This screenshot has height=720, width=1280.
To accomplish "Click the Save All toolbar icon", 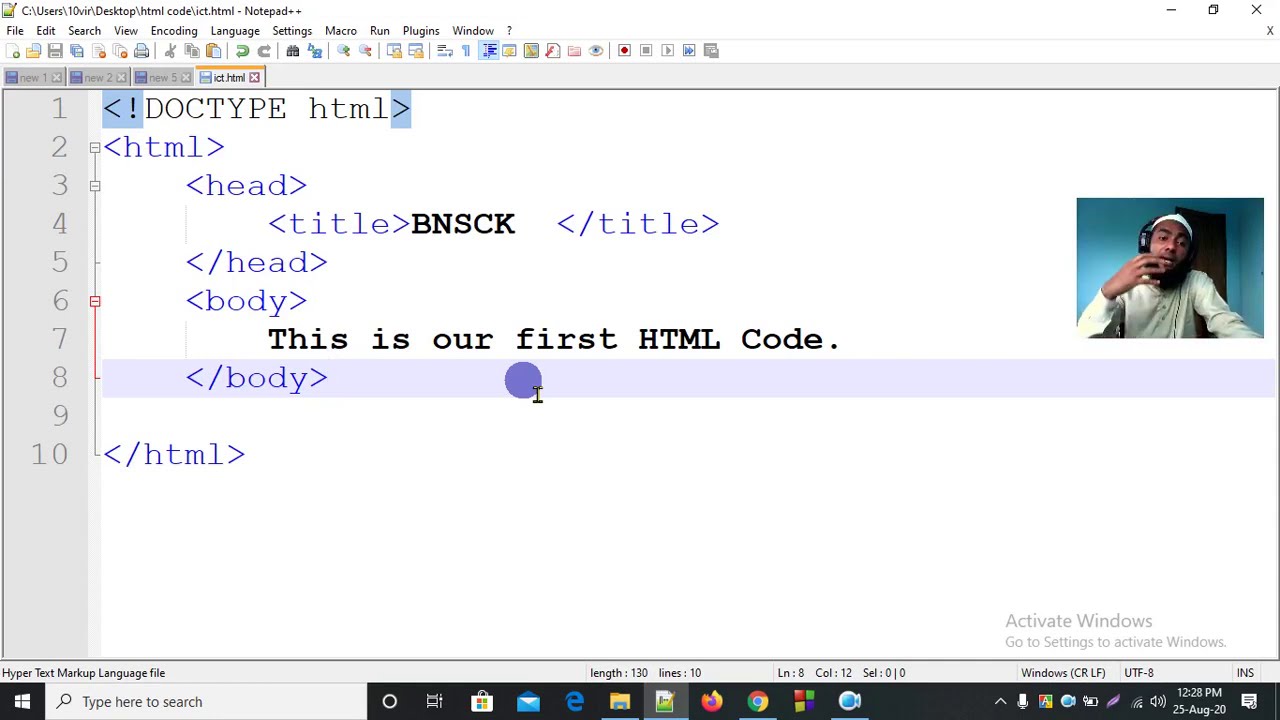I will 77,51.
